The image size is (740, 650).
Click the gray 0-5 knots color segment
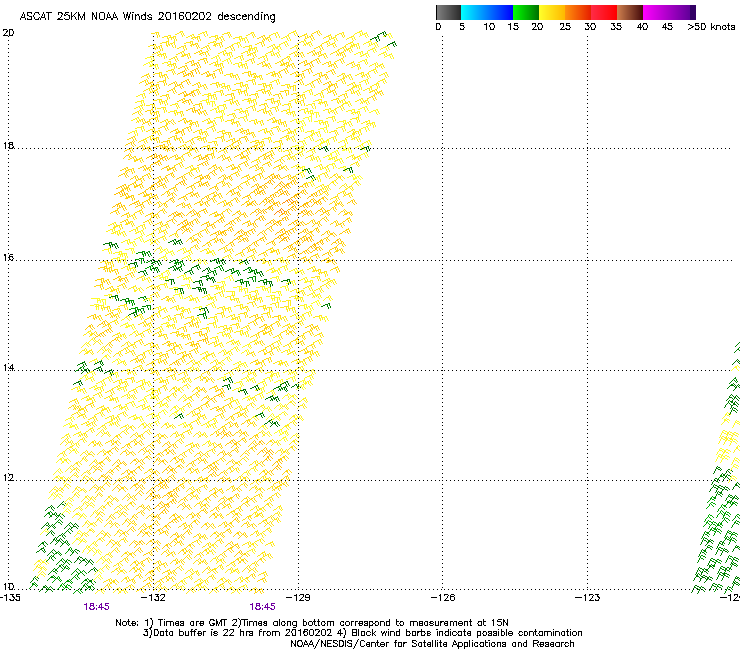448,12
